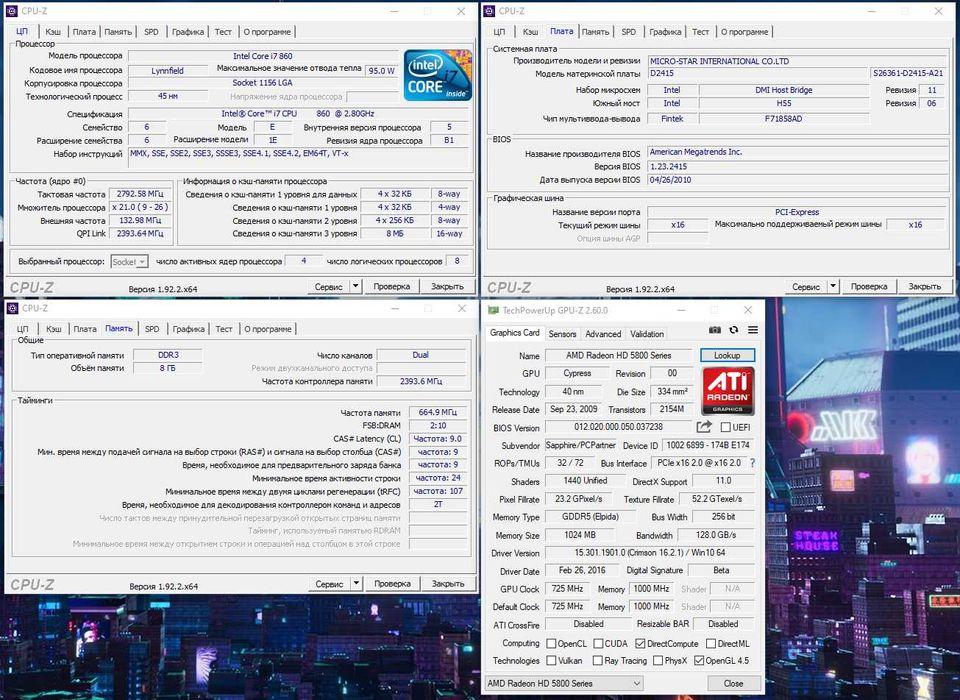Click the CPU-Z app icon in Плата window
This screenshot has width=960, height=700.
coord(489,11)
